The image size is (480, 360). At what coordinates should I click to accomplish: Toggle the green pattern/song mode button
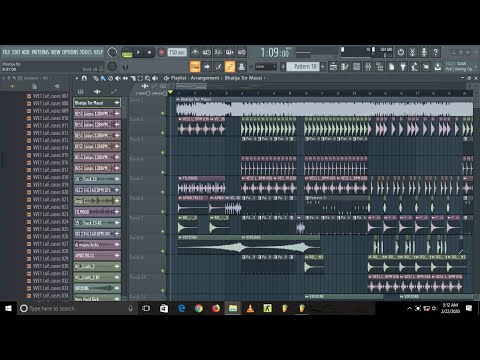click(127, 53)
